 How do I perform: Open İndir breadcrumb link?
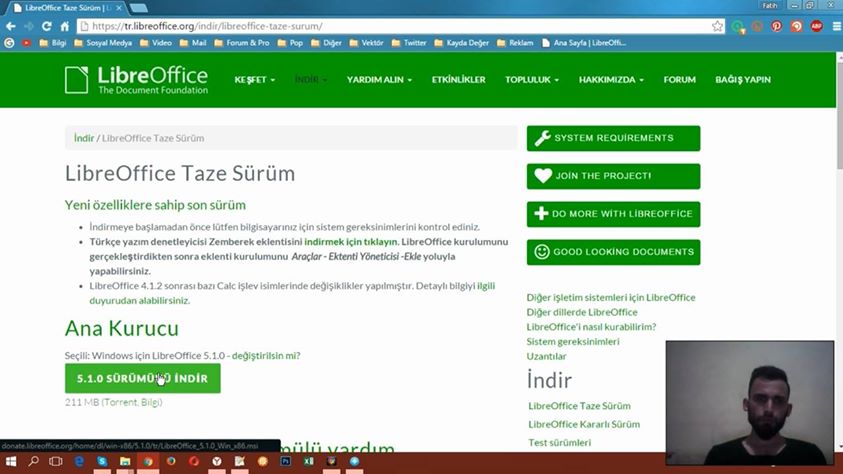(x=84, y=138)
